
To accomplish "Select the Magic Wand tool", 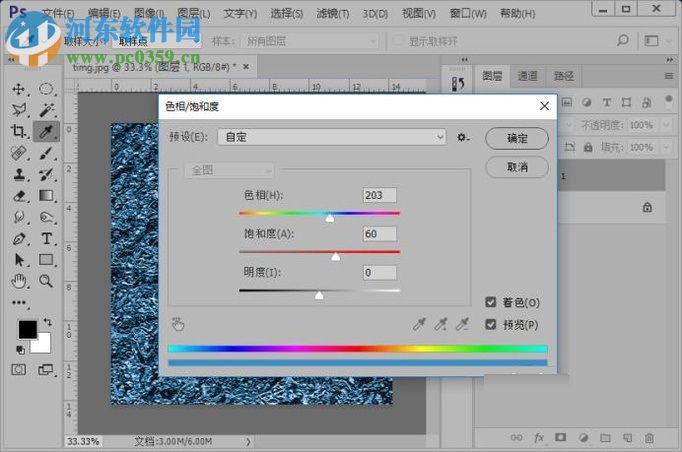I will (46, 110).
